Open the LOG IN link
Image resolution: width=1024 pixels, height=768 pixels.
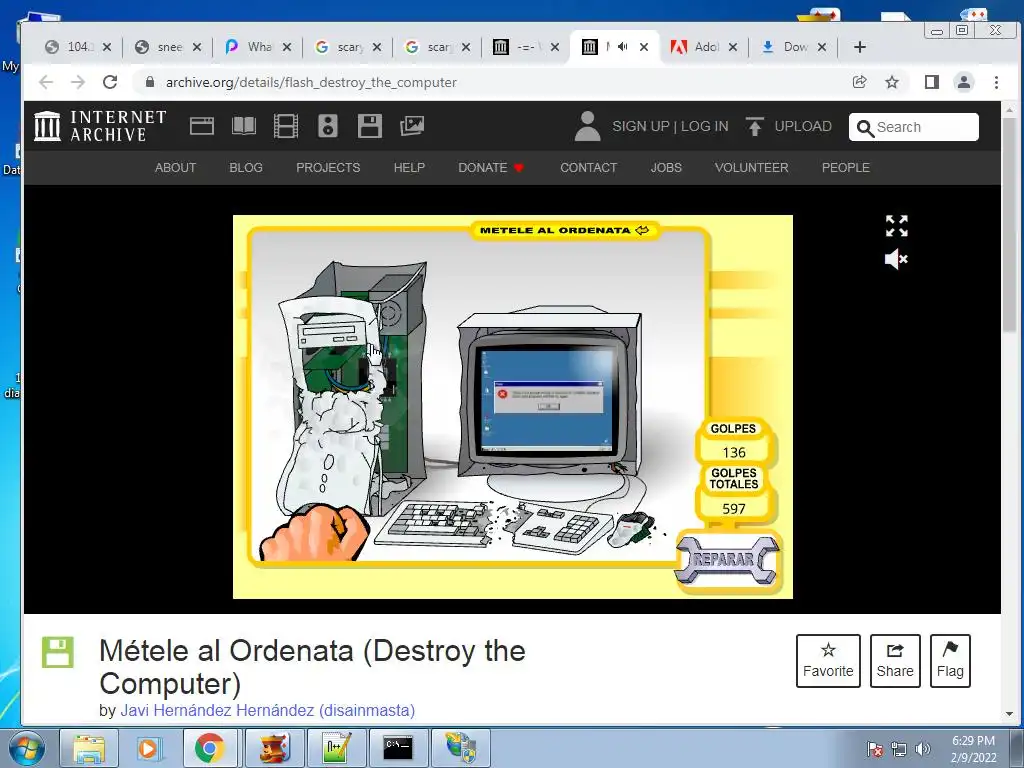[x=705, y=127]
